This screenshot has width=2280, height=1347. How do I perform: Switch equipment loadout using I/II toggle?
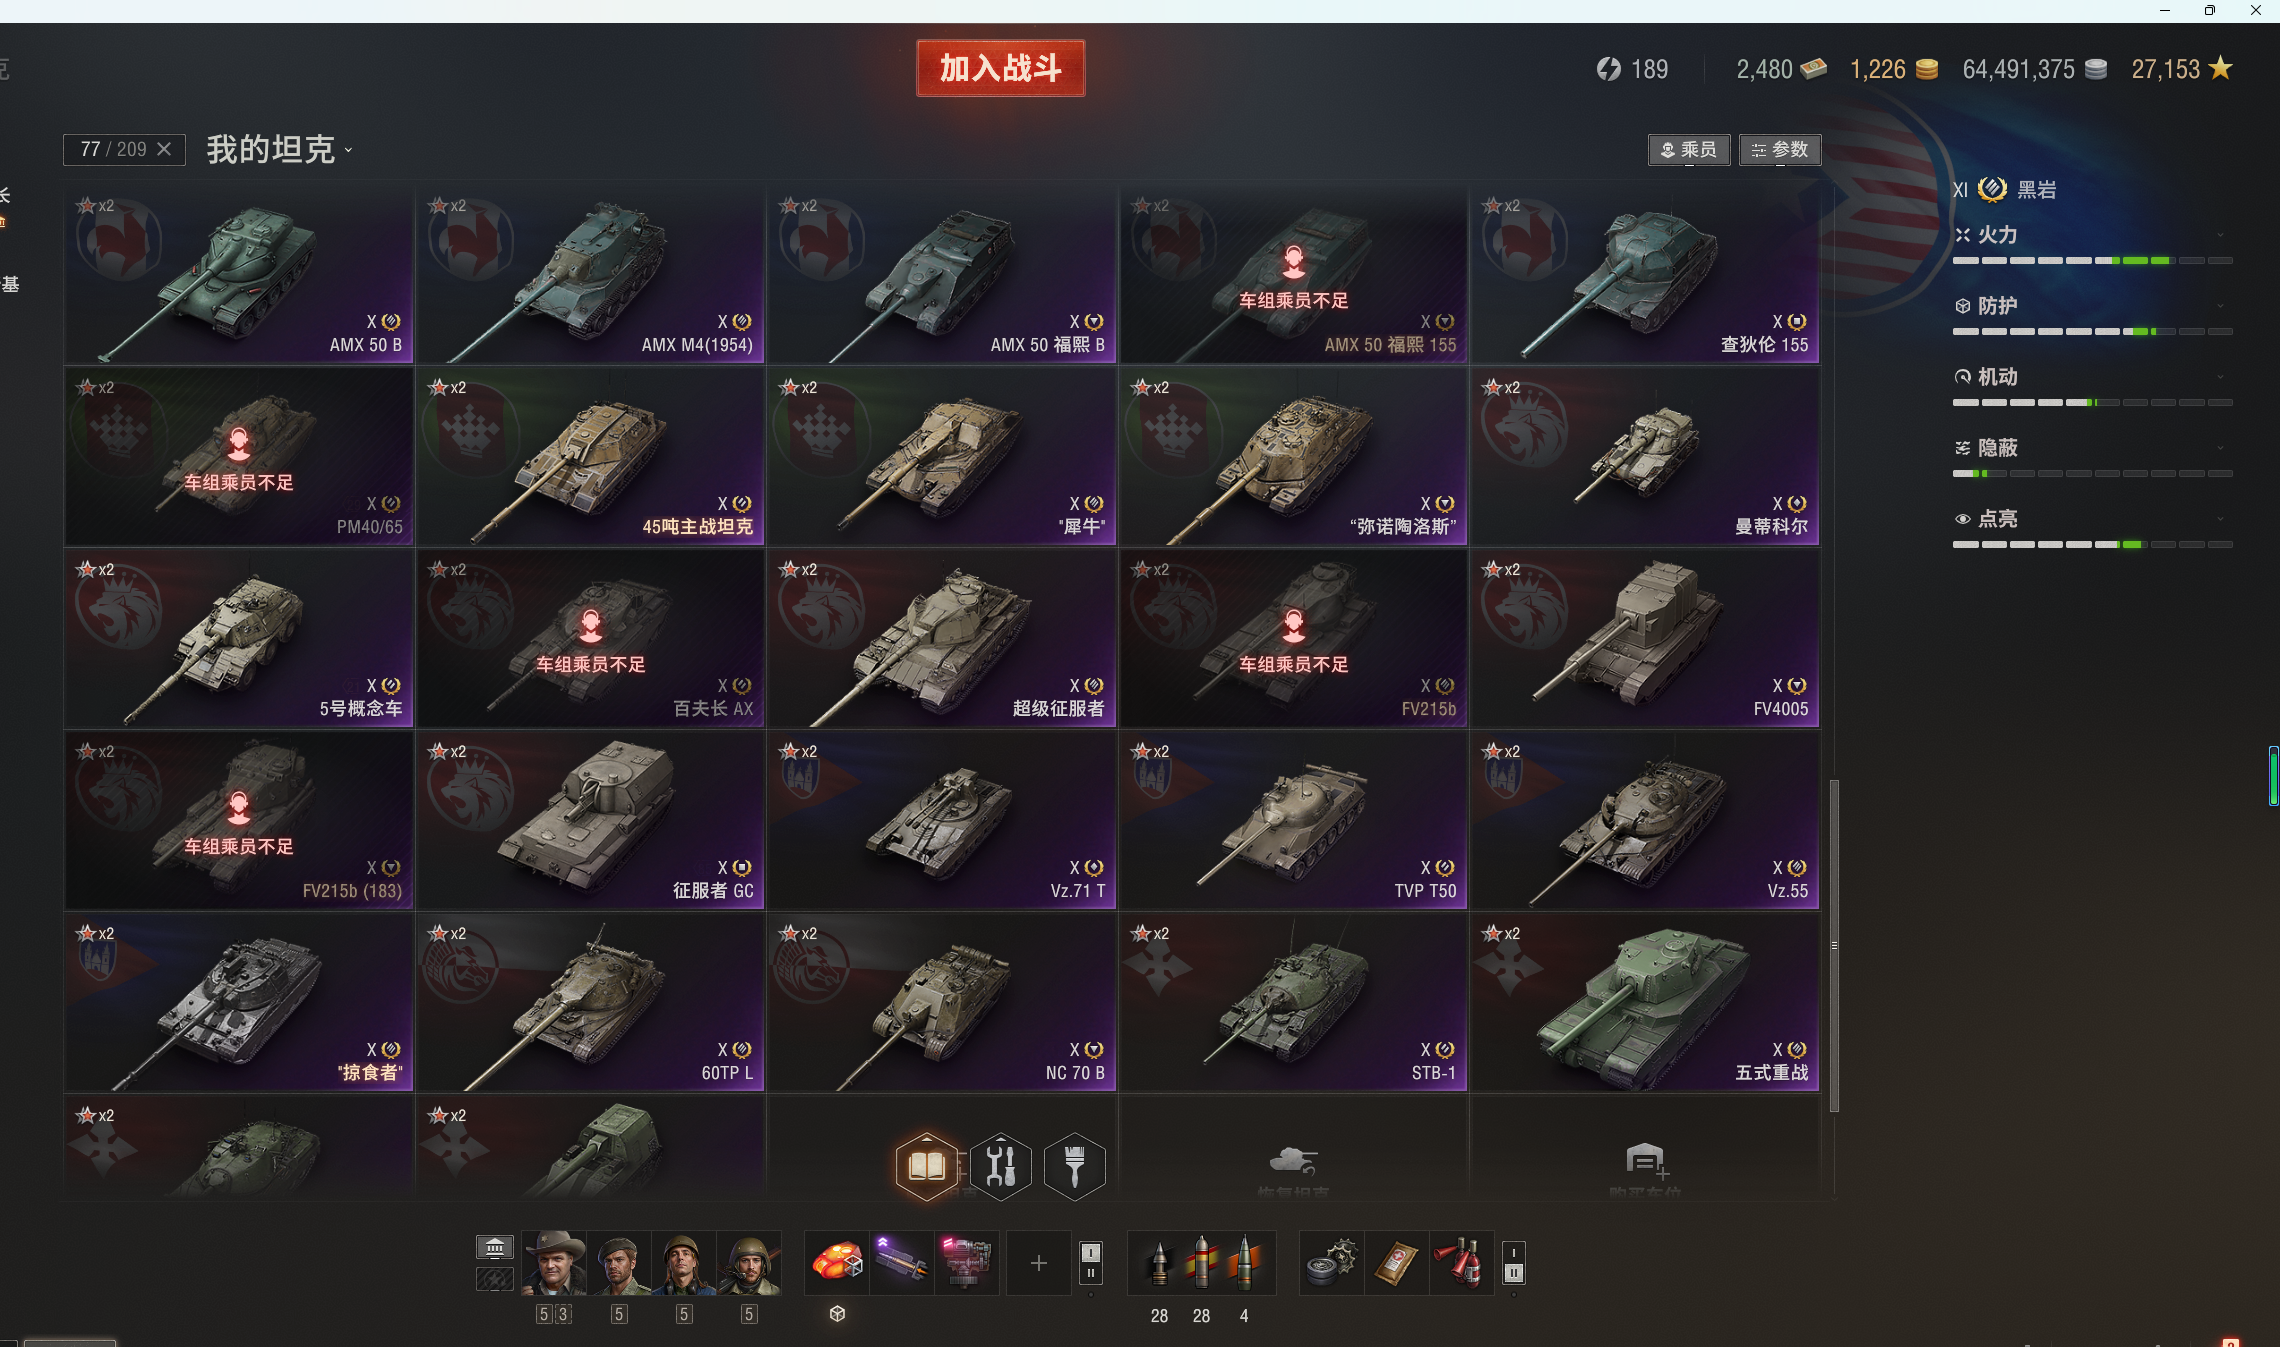(1091, 1263)
